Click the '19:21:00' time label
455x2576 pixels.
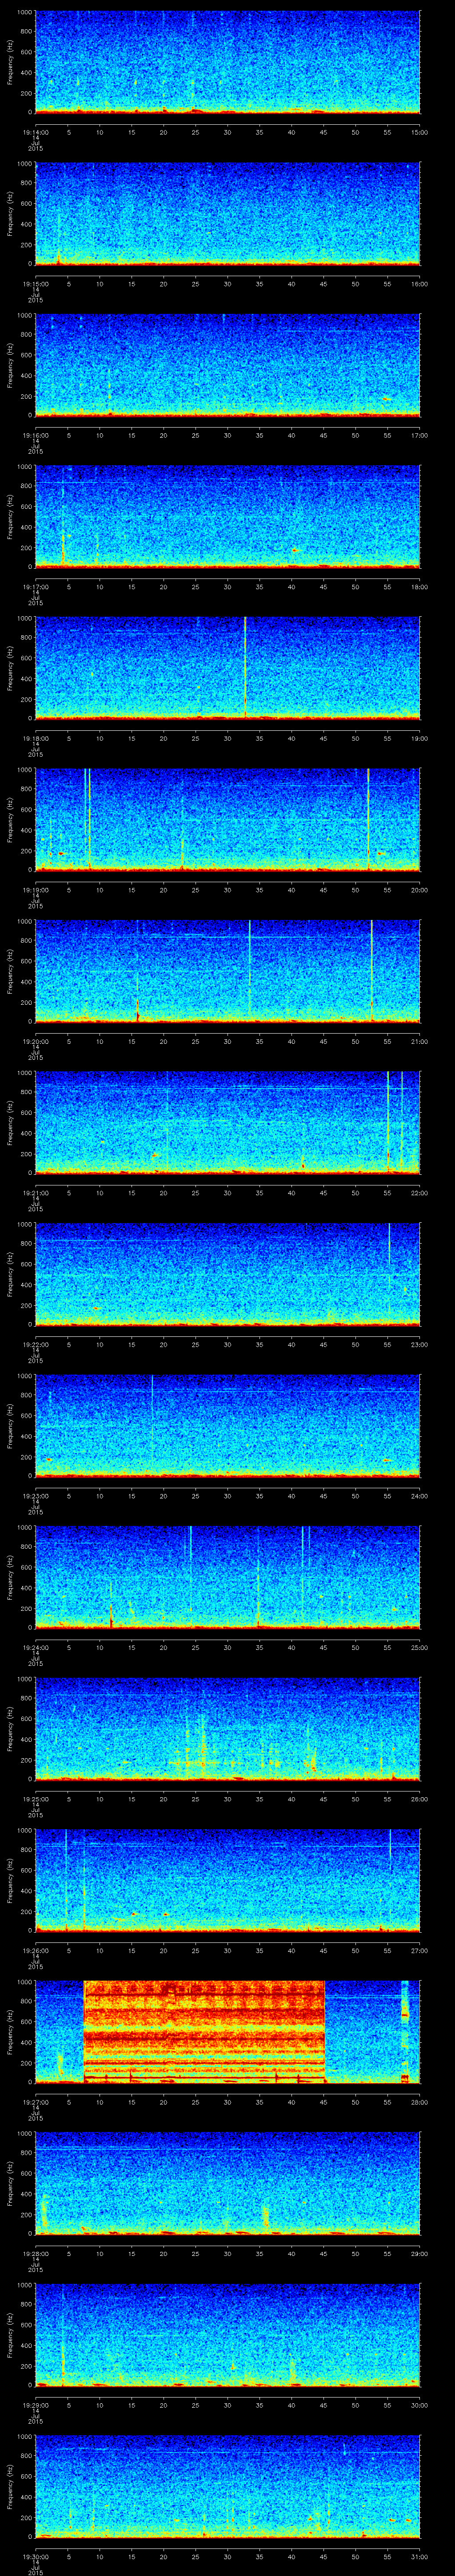point(35,1192)
